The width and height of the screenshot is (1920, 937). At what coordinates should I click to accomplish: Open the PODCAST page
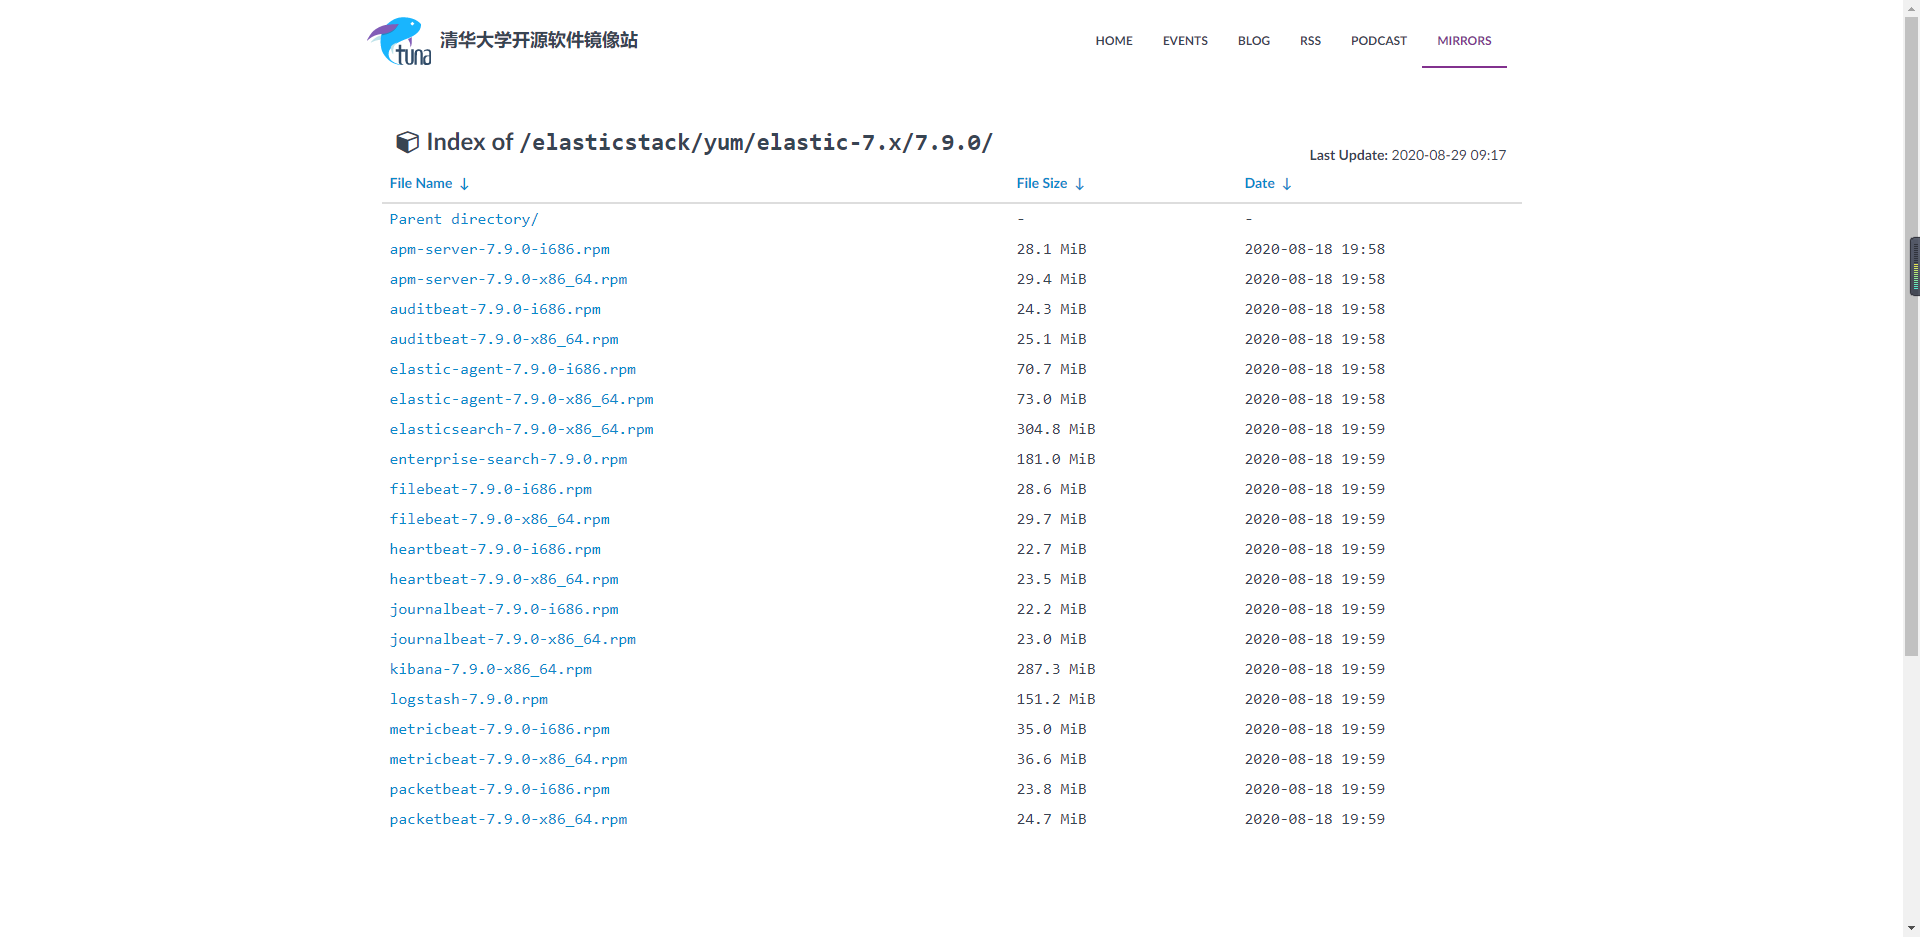[x=1379, y=41]
